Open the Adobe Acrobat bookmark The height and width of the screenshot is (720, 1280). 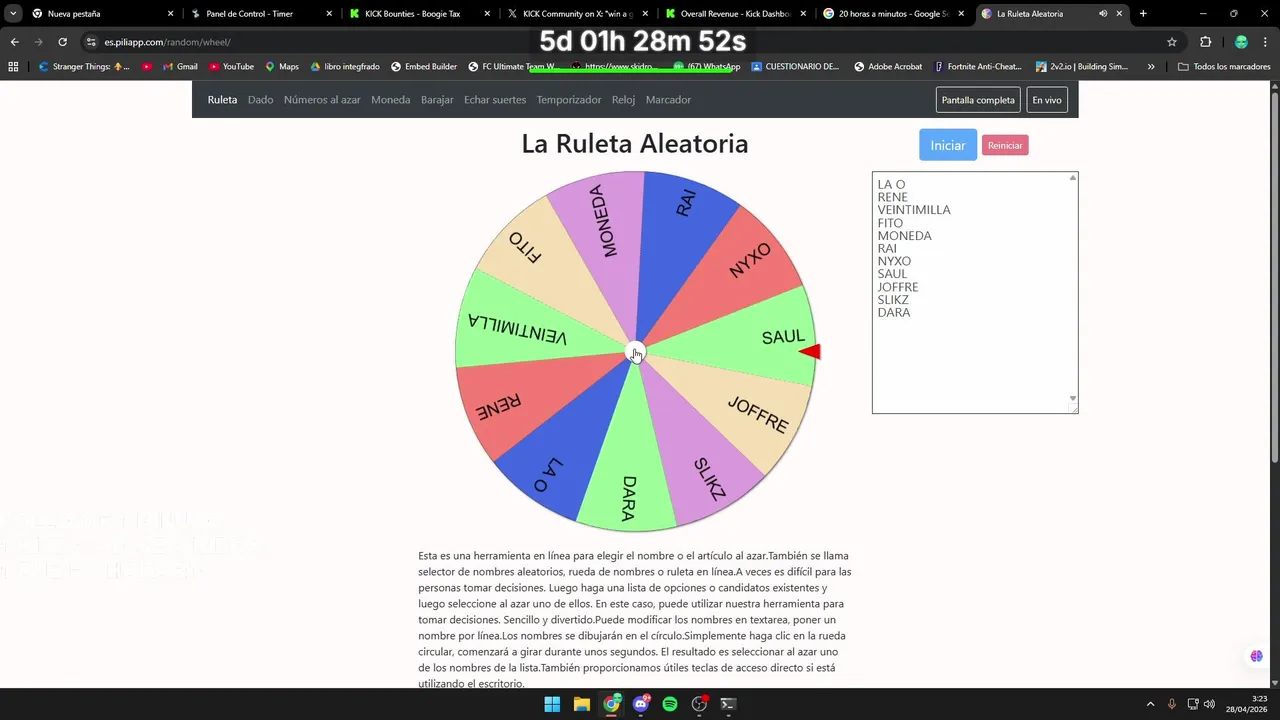click(x=887, y=67)
